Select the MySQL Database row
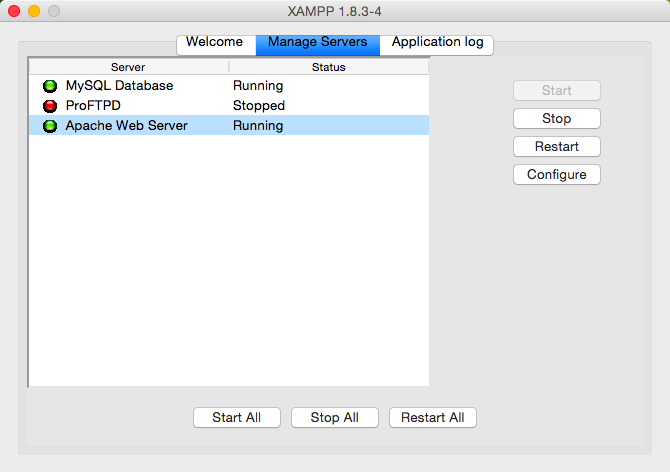The height and width of the screenshot is (472, 670). coord(229,86)
